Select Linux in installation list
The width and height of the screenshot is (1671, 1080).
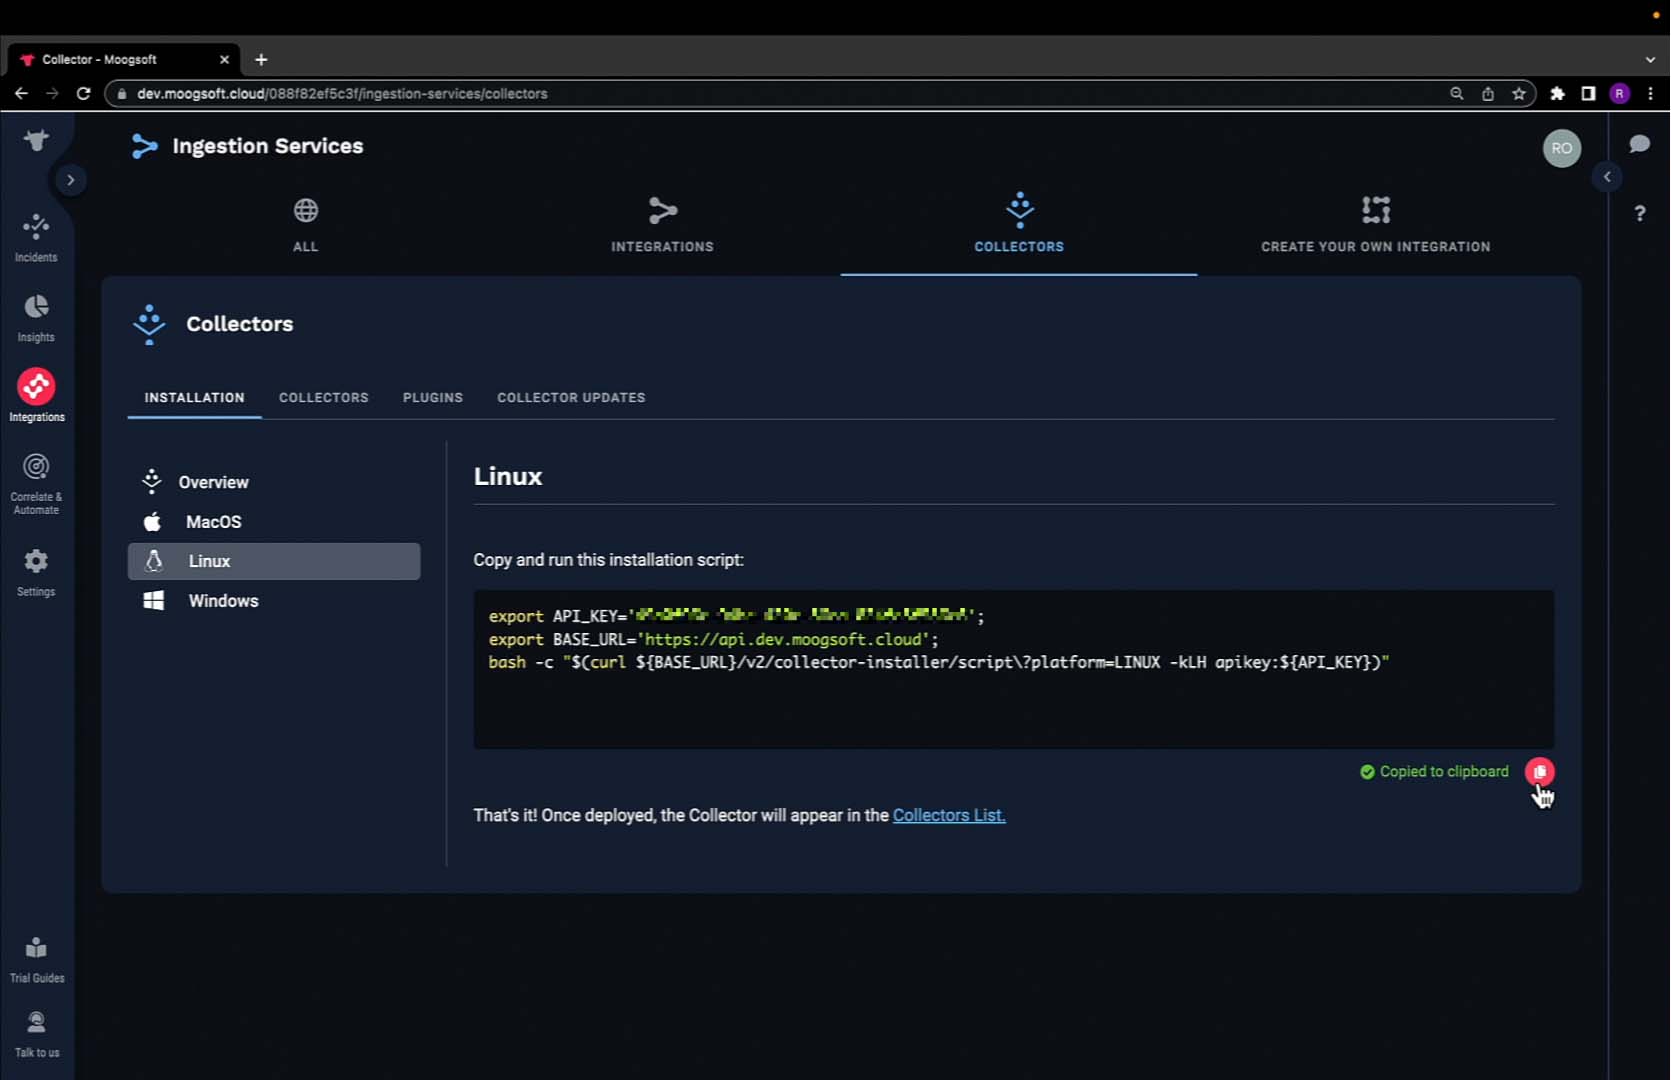pos(274,561)
